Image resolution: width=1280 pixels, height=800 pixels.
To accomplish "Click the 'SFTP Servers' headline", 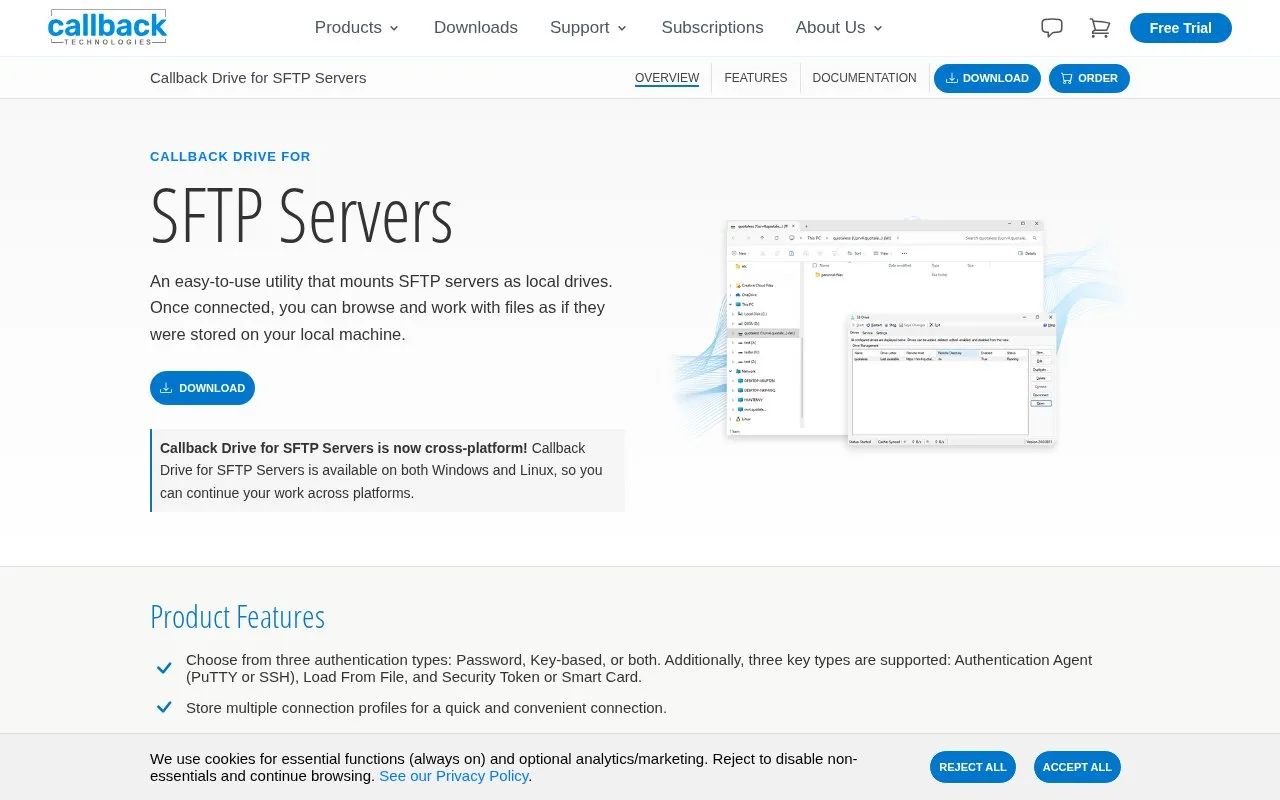I will point(301,215).
